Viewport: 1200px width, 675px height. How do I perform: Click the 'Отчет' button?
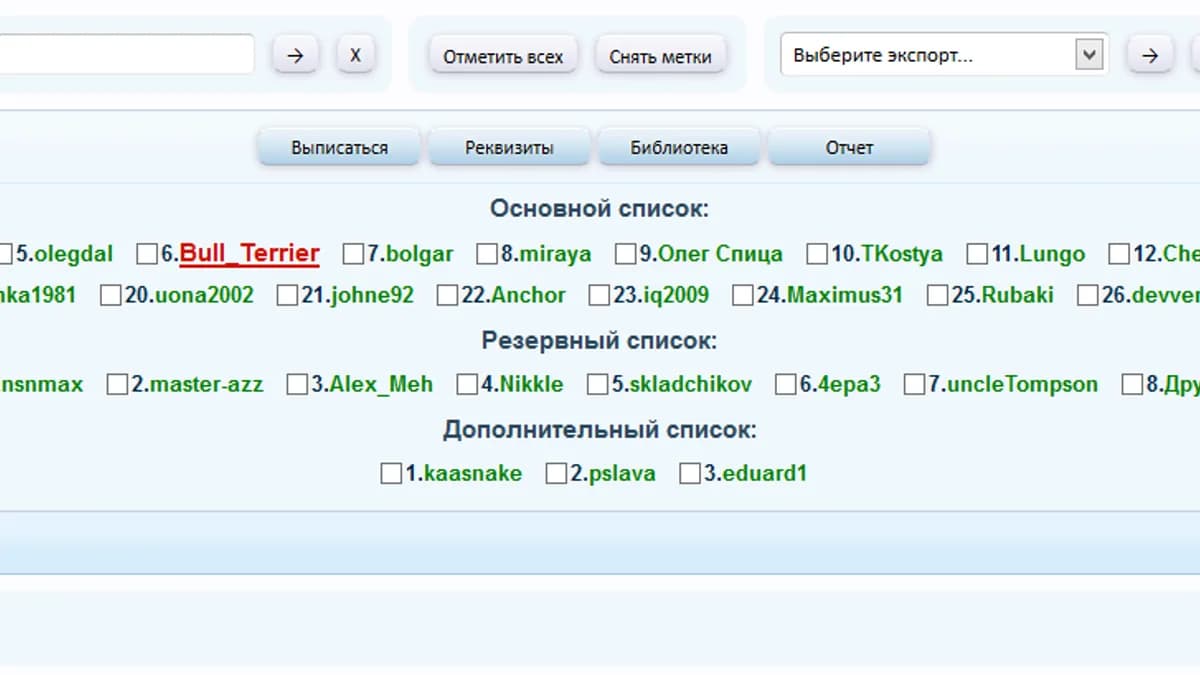[x=849, y=148]
